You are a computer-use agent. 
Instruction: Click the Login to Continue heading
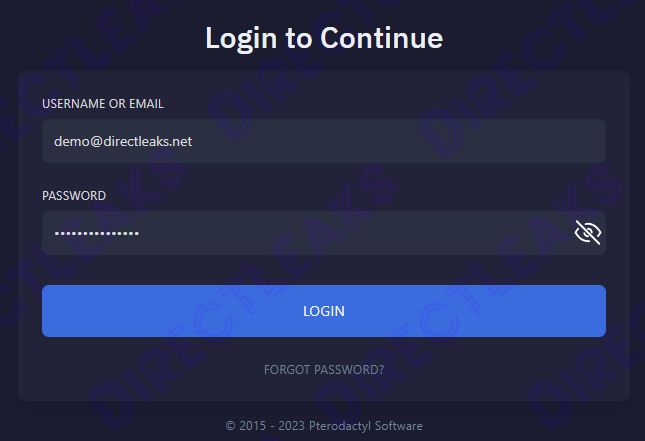pyautogui.click(x=323, y=39)
